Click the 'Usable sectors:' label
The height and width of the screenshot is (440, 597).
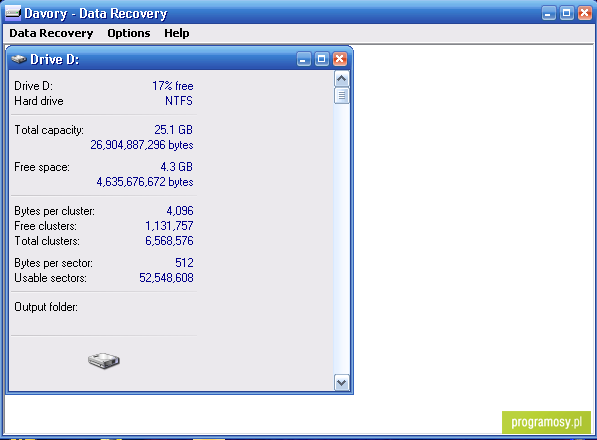[50, 278]
